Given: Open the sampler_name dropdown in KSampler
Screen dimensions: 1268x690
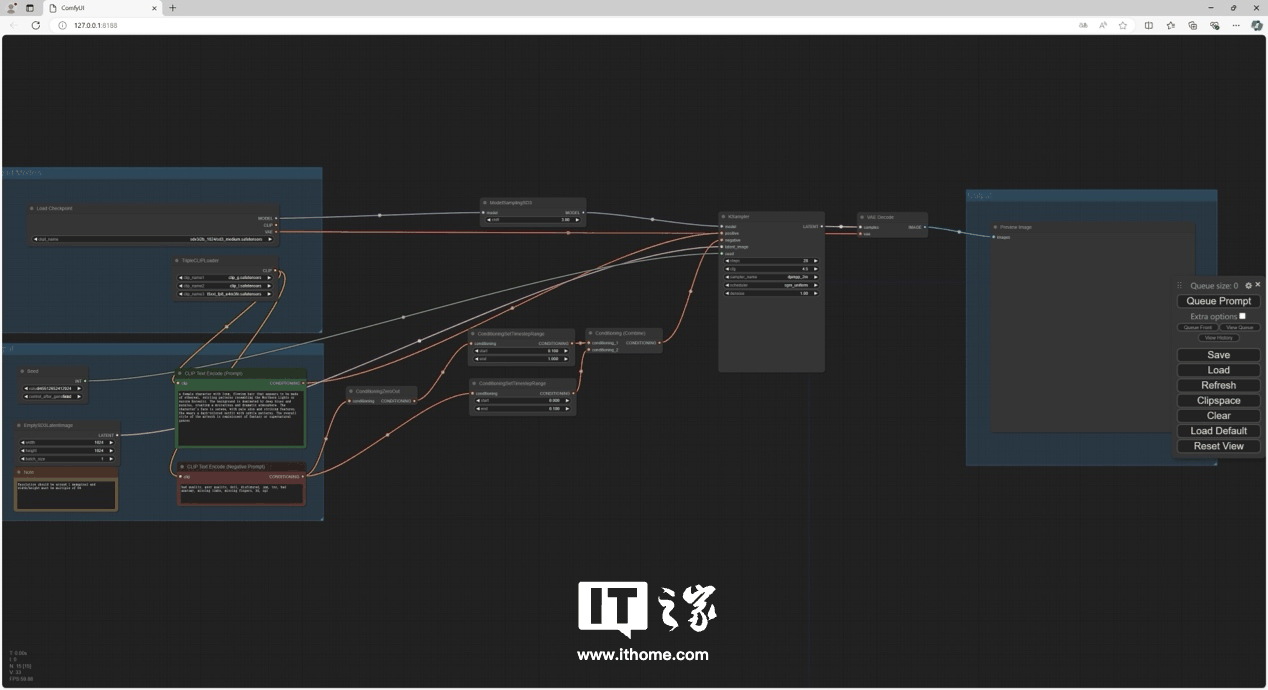Looking at the screenshot, I should (x=770, y=277).
